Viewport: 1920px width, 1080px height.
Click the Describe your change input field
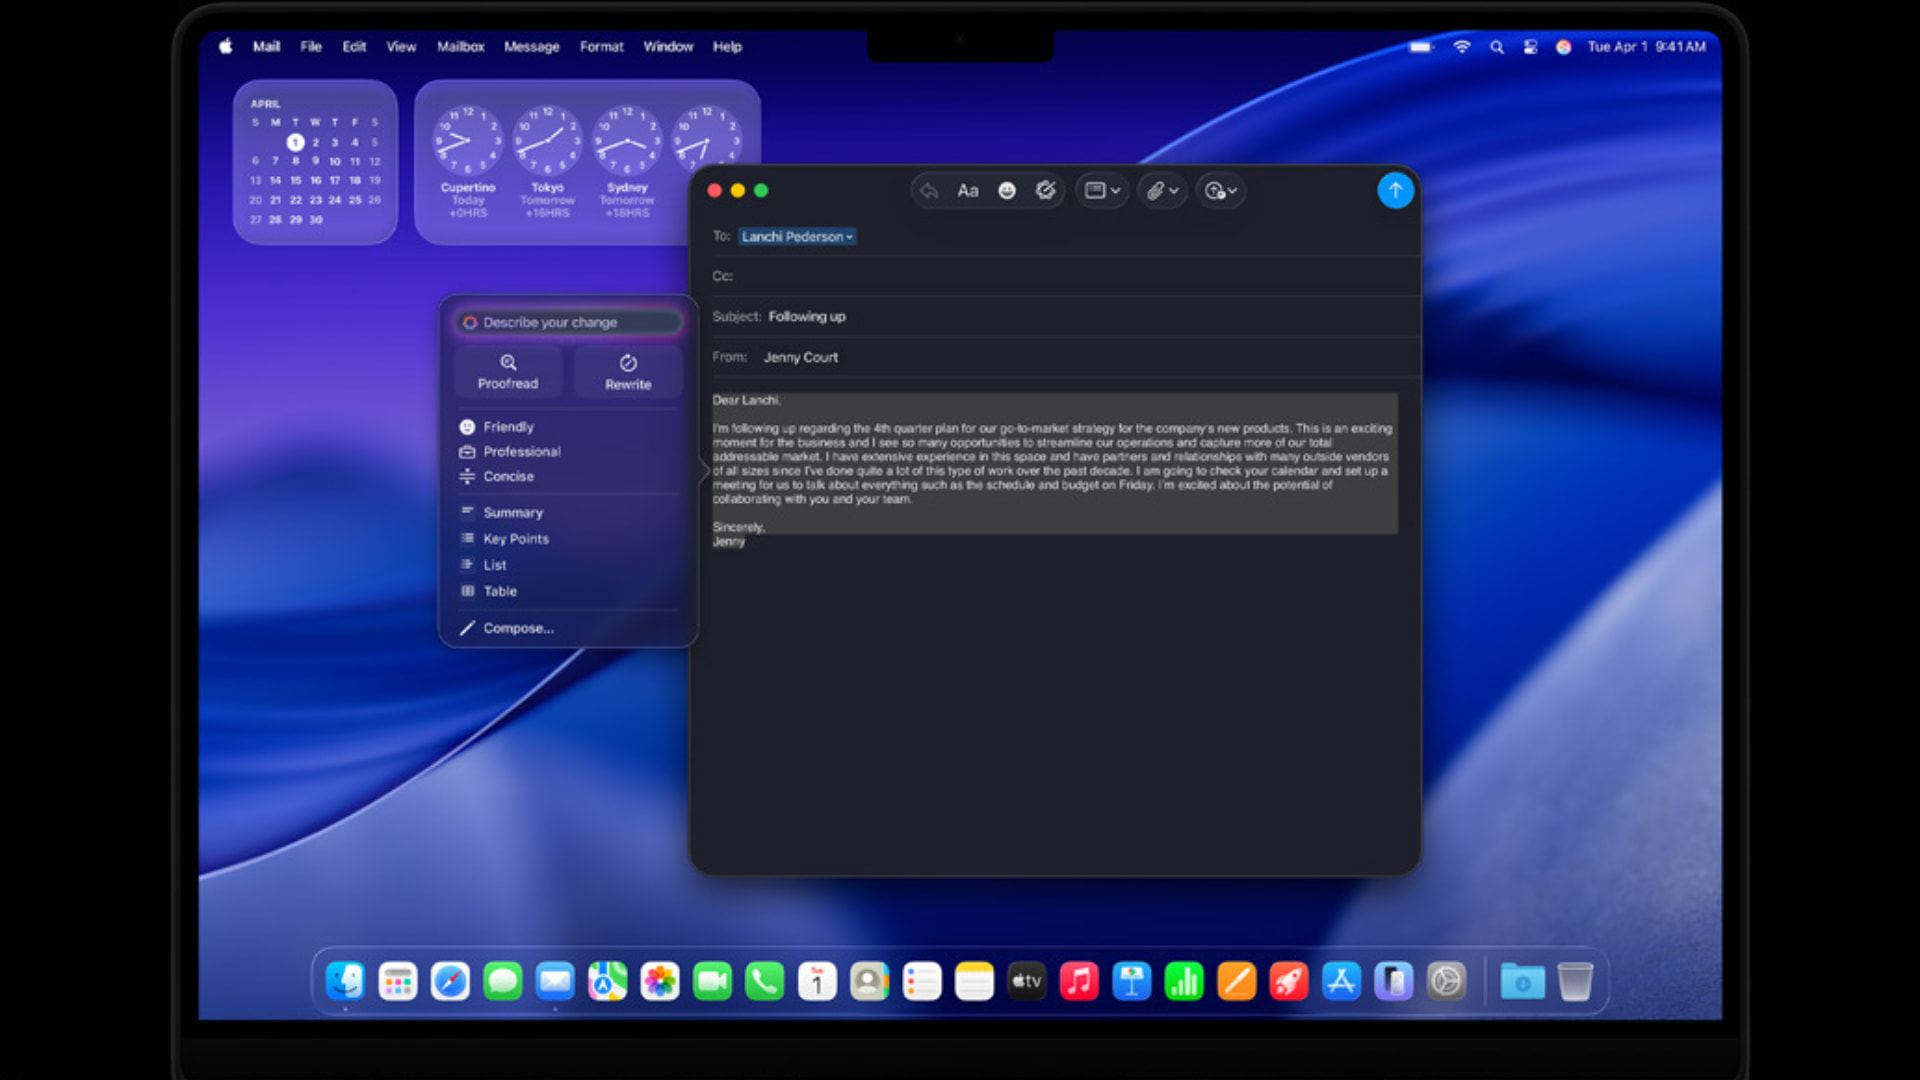[568, 322]
